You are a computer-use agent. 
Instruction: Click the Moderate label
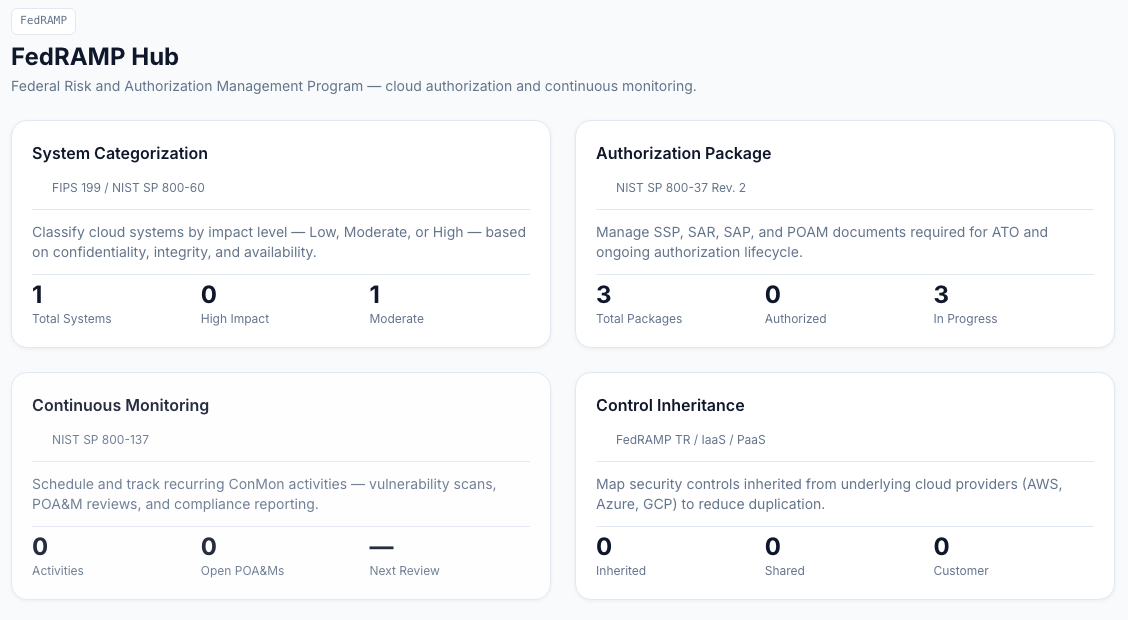[x=396, y=319]
